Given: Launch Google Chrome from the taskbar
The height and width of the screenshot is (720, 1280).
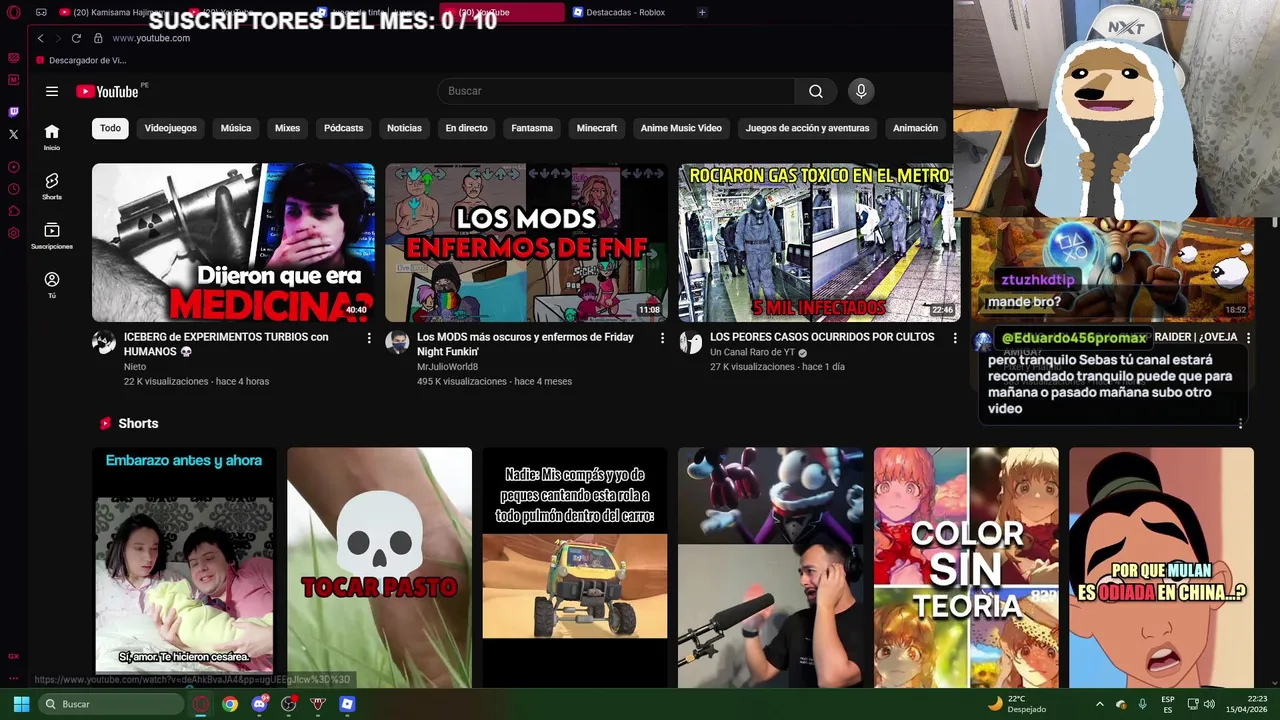Looking at the screenshot, I should pos(230,704).
